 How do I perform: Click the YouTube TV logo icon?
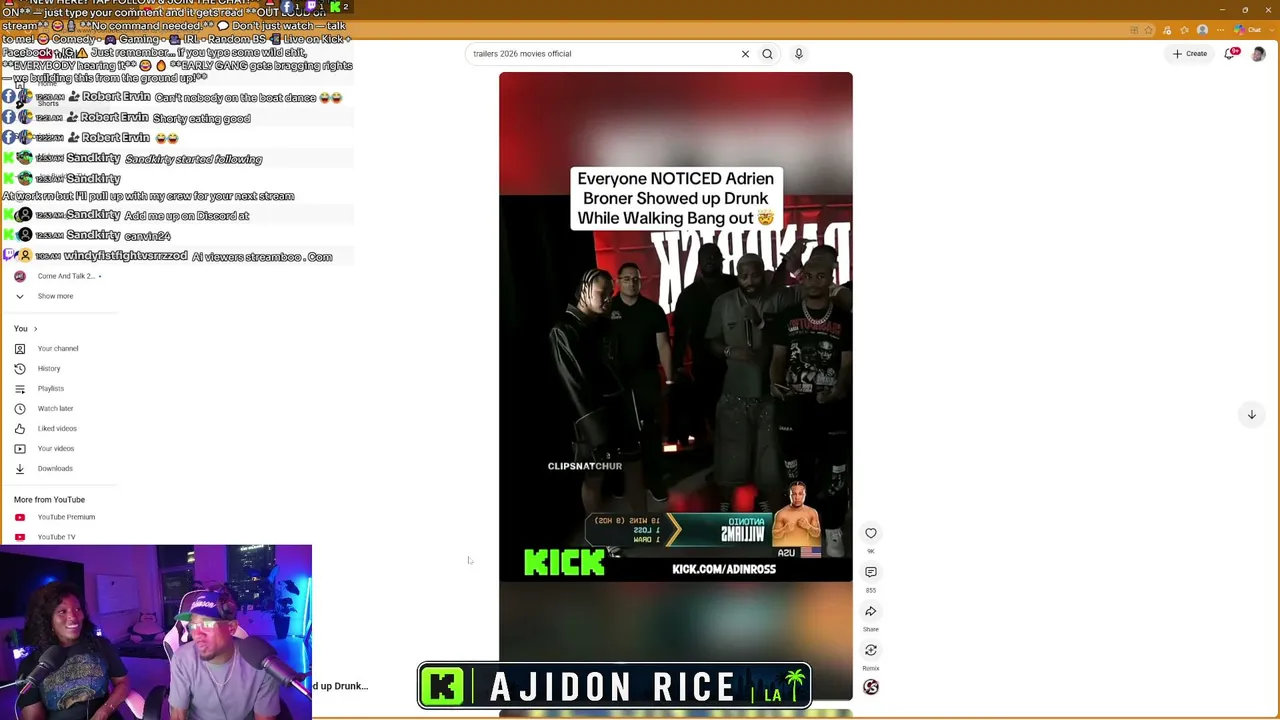coord(20,537)
